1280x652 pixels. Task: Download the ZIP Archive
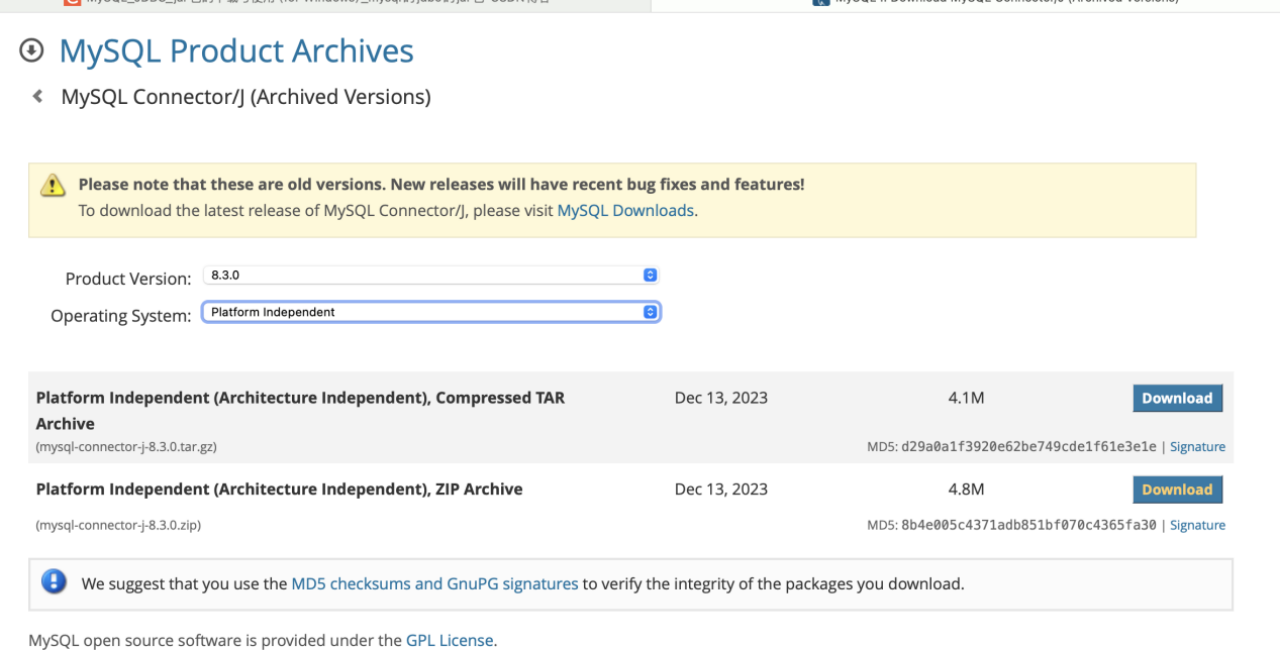point(1177,490)
